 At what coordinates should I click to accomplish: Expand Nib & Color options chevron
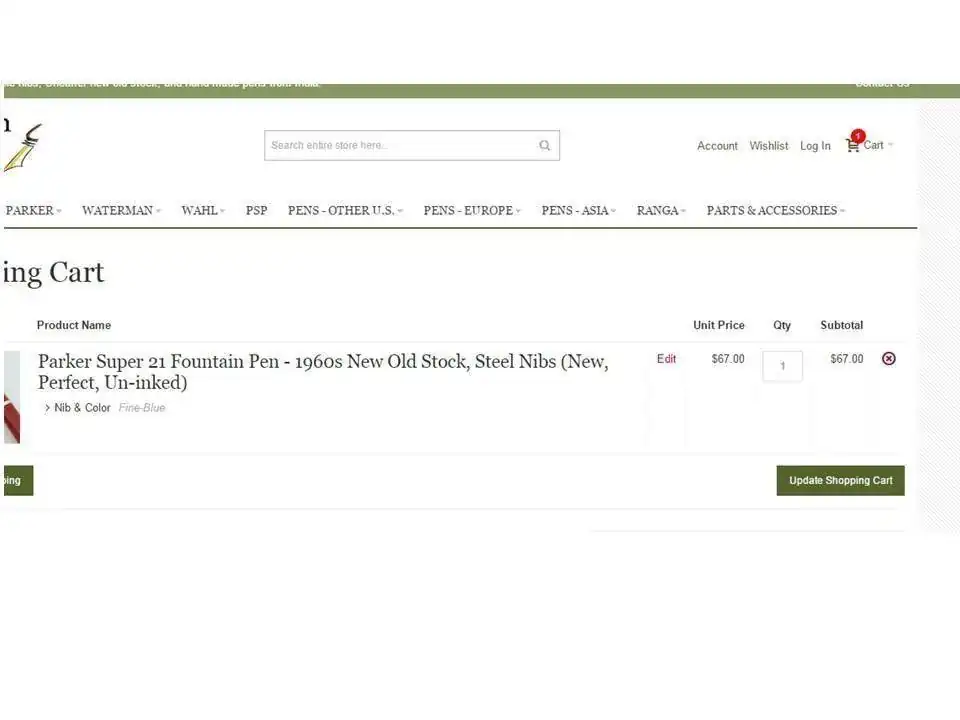[47, 408]
